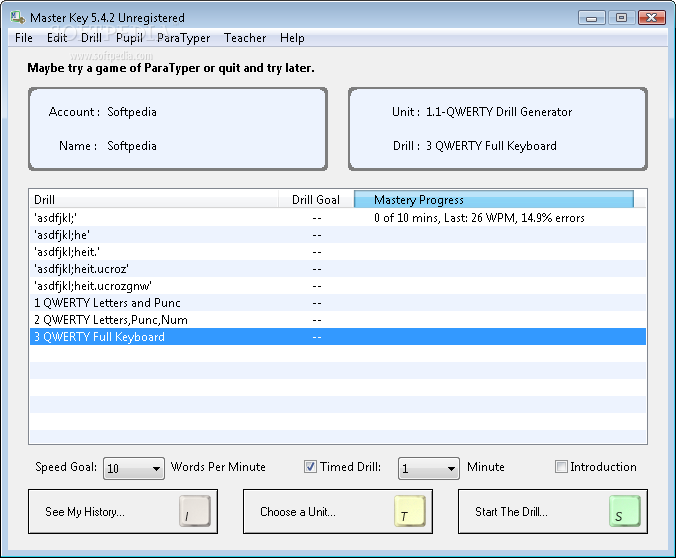Enable the Introduction checkbox
The image size is (676, 558).
point(561,467)
